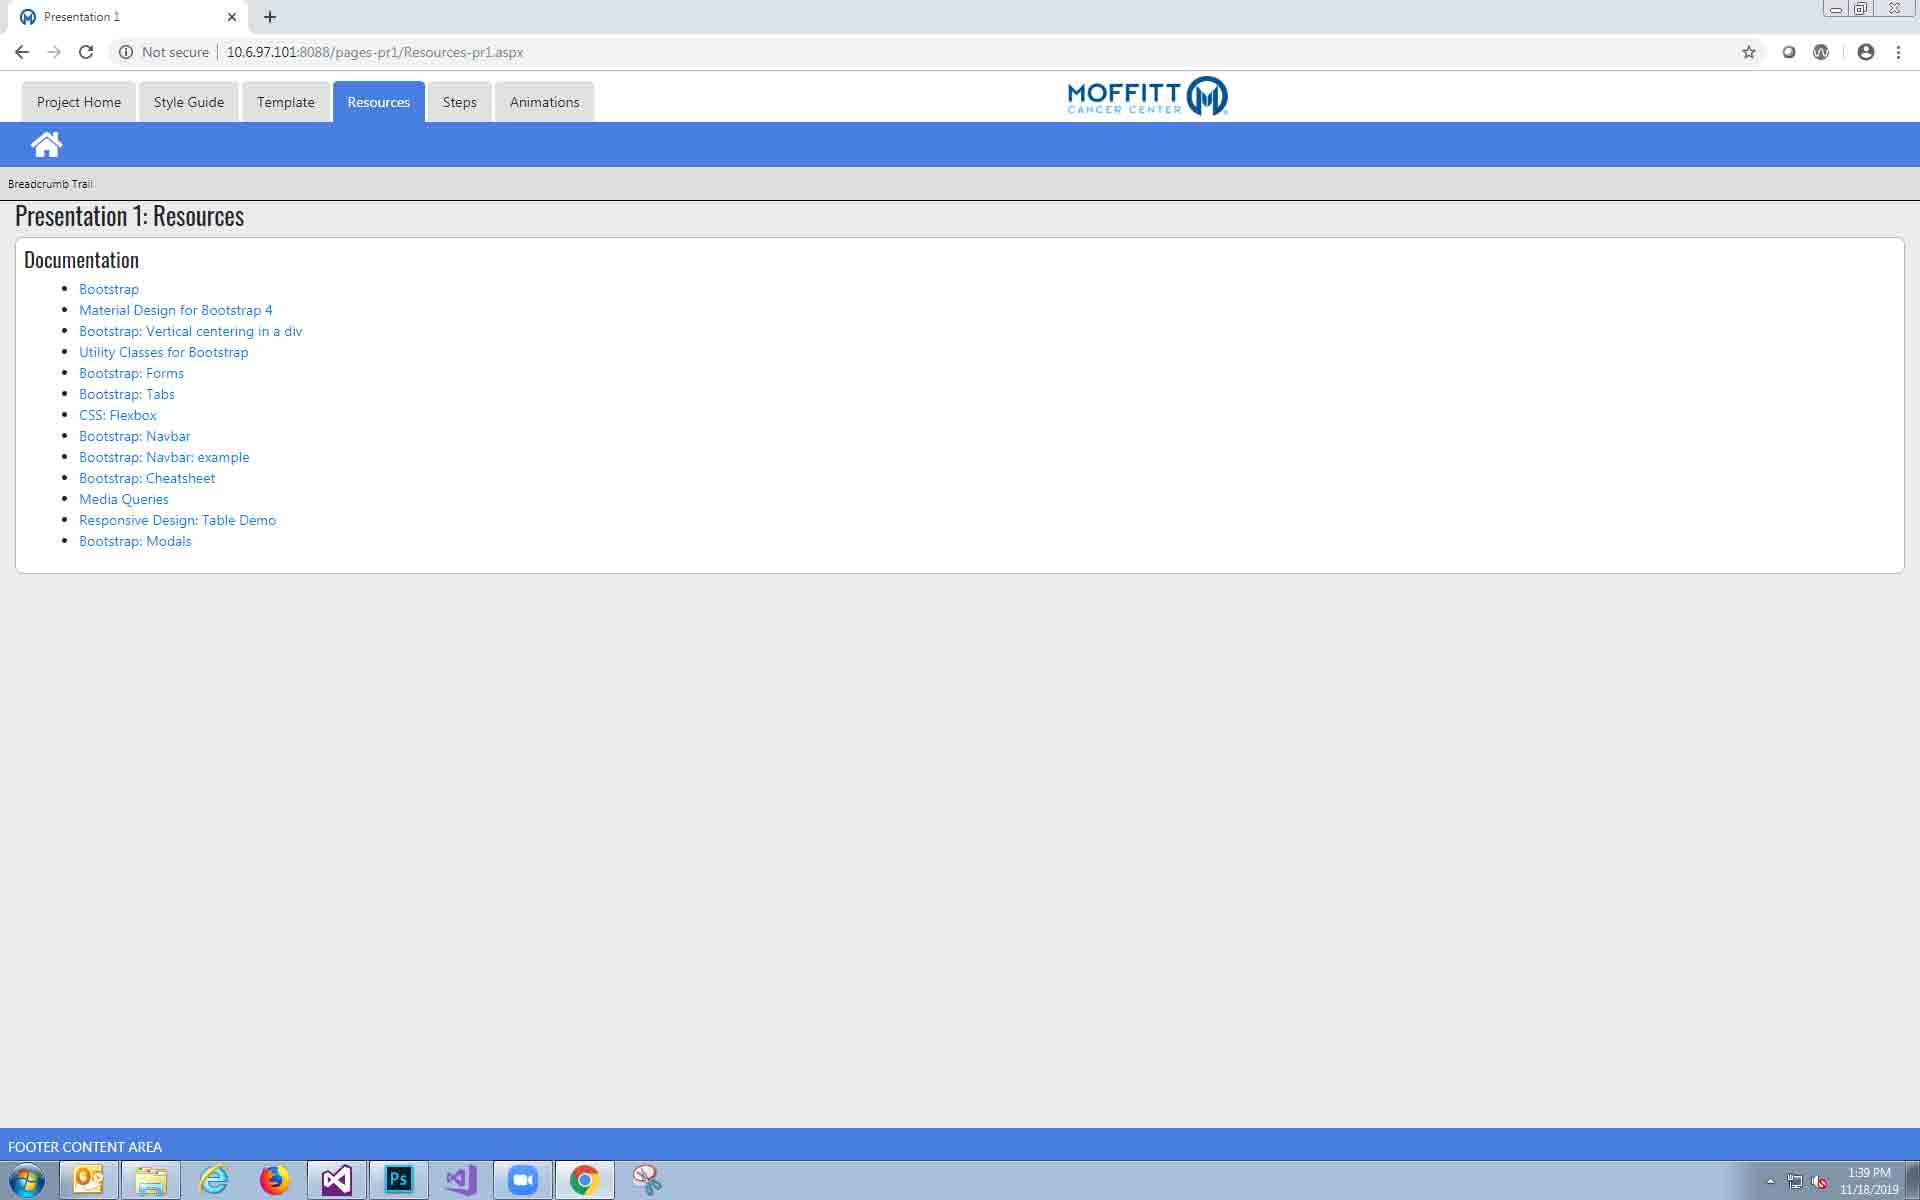1920x1200 pixels.
Task: Click the site info Not secure icon
Action: coord(126,52)
